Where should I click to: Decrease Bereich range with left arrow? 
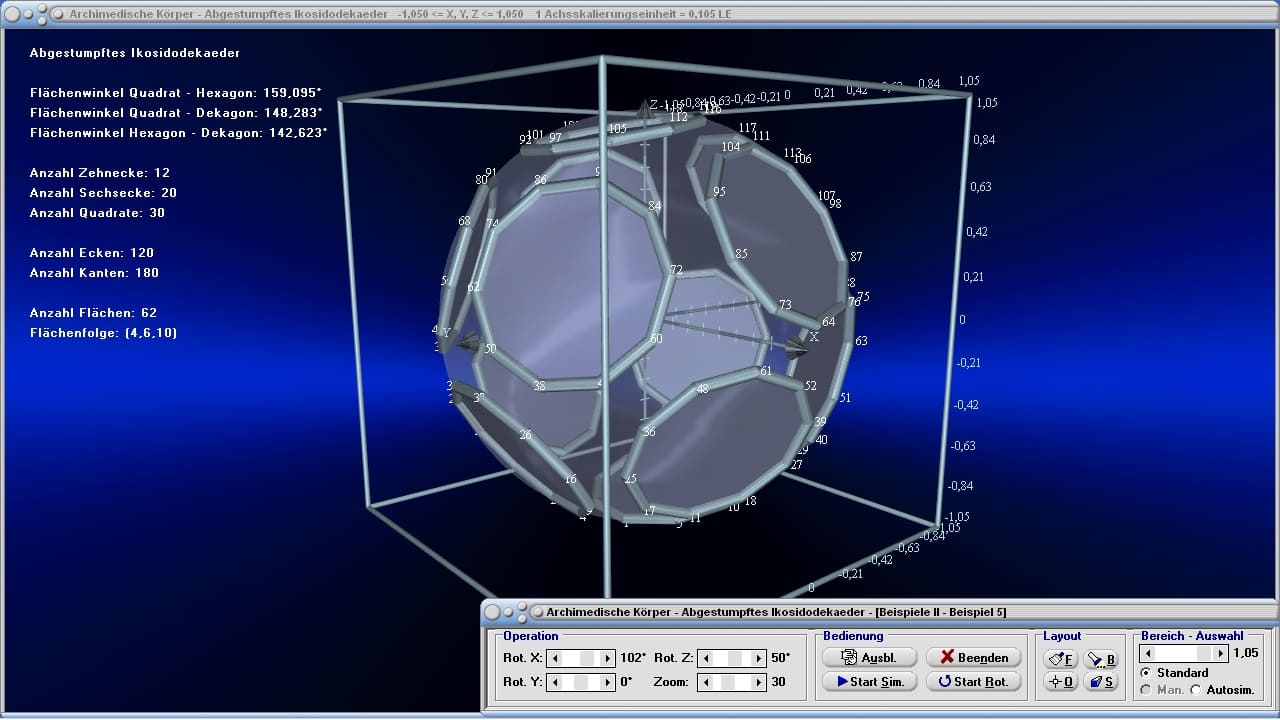(1149, 653)
